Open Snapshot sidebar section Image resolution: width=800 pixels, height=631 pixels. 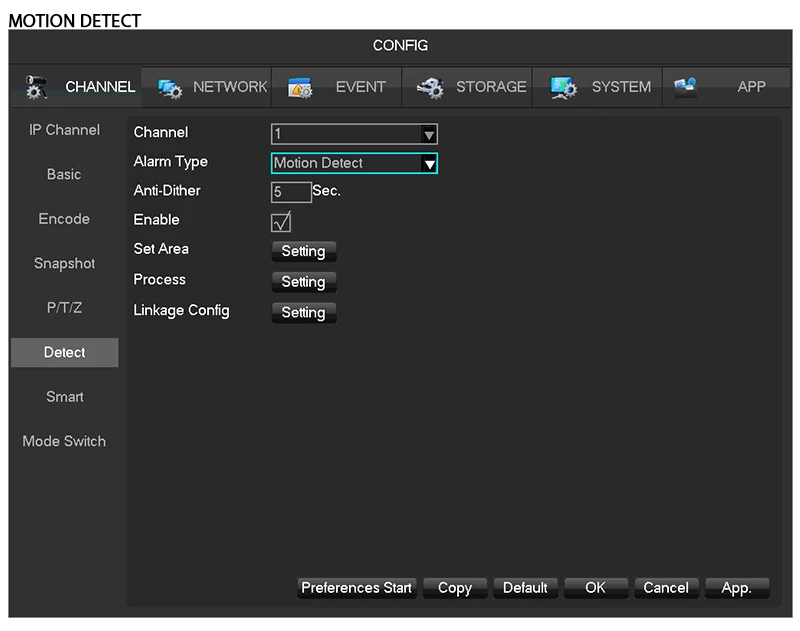point(64,264)
